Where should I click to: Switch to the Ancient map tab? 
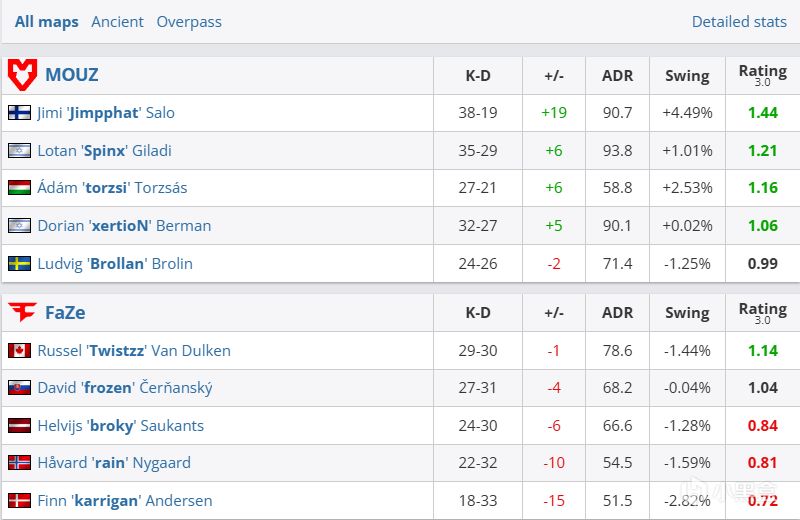tap(117, 21)
